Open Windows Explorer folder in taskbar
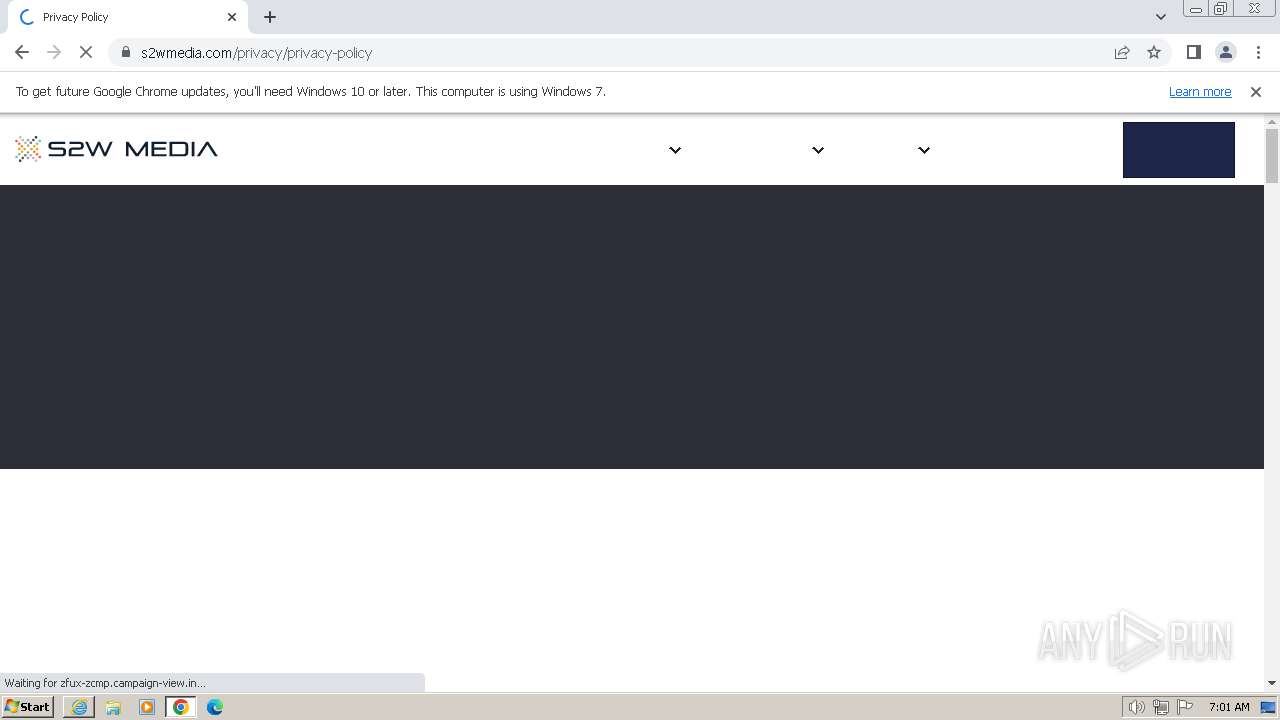This screenshot has width=1280, height=720. coord(113,707)
